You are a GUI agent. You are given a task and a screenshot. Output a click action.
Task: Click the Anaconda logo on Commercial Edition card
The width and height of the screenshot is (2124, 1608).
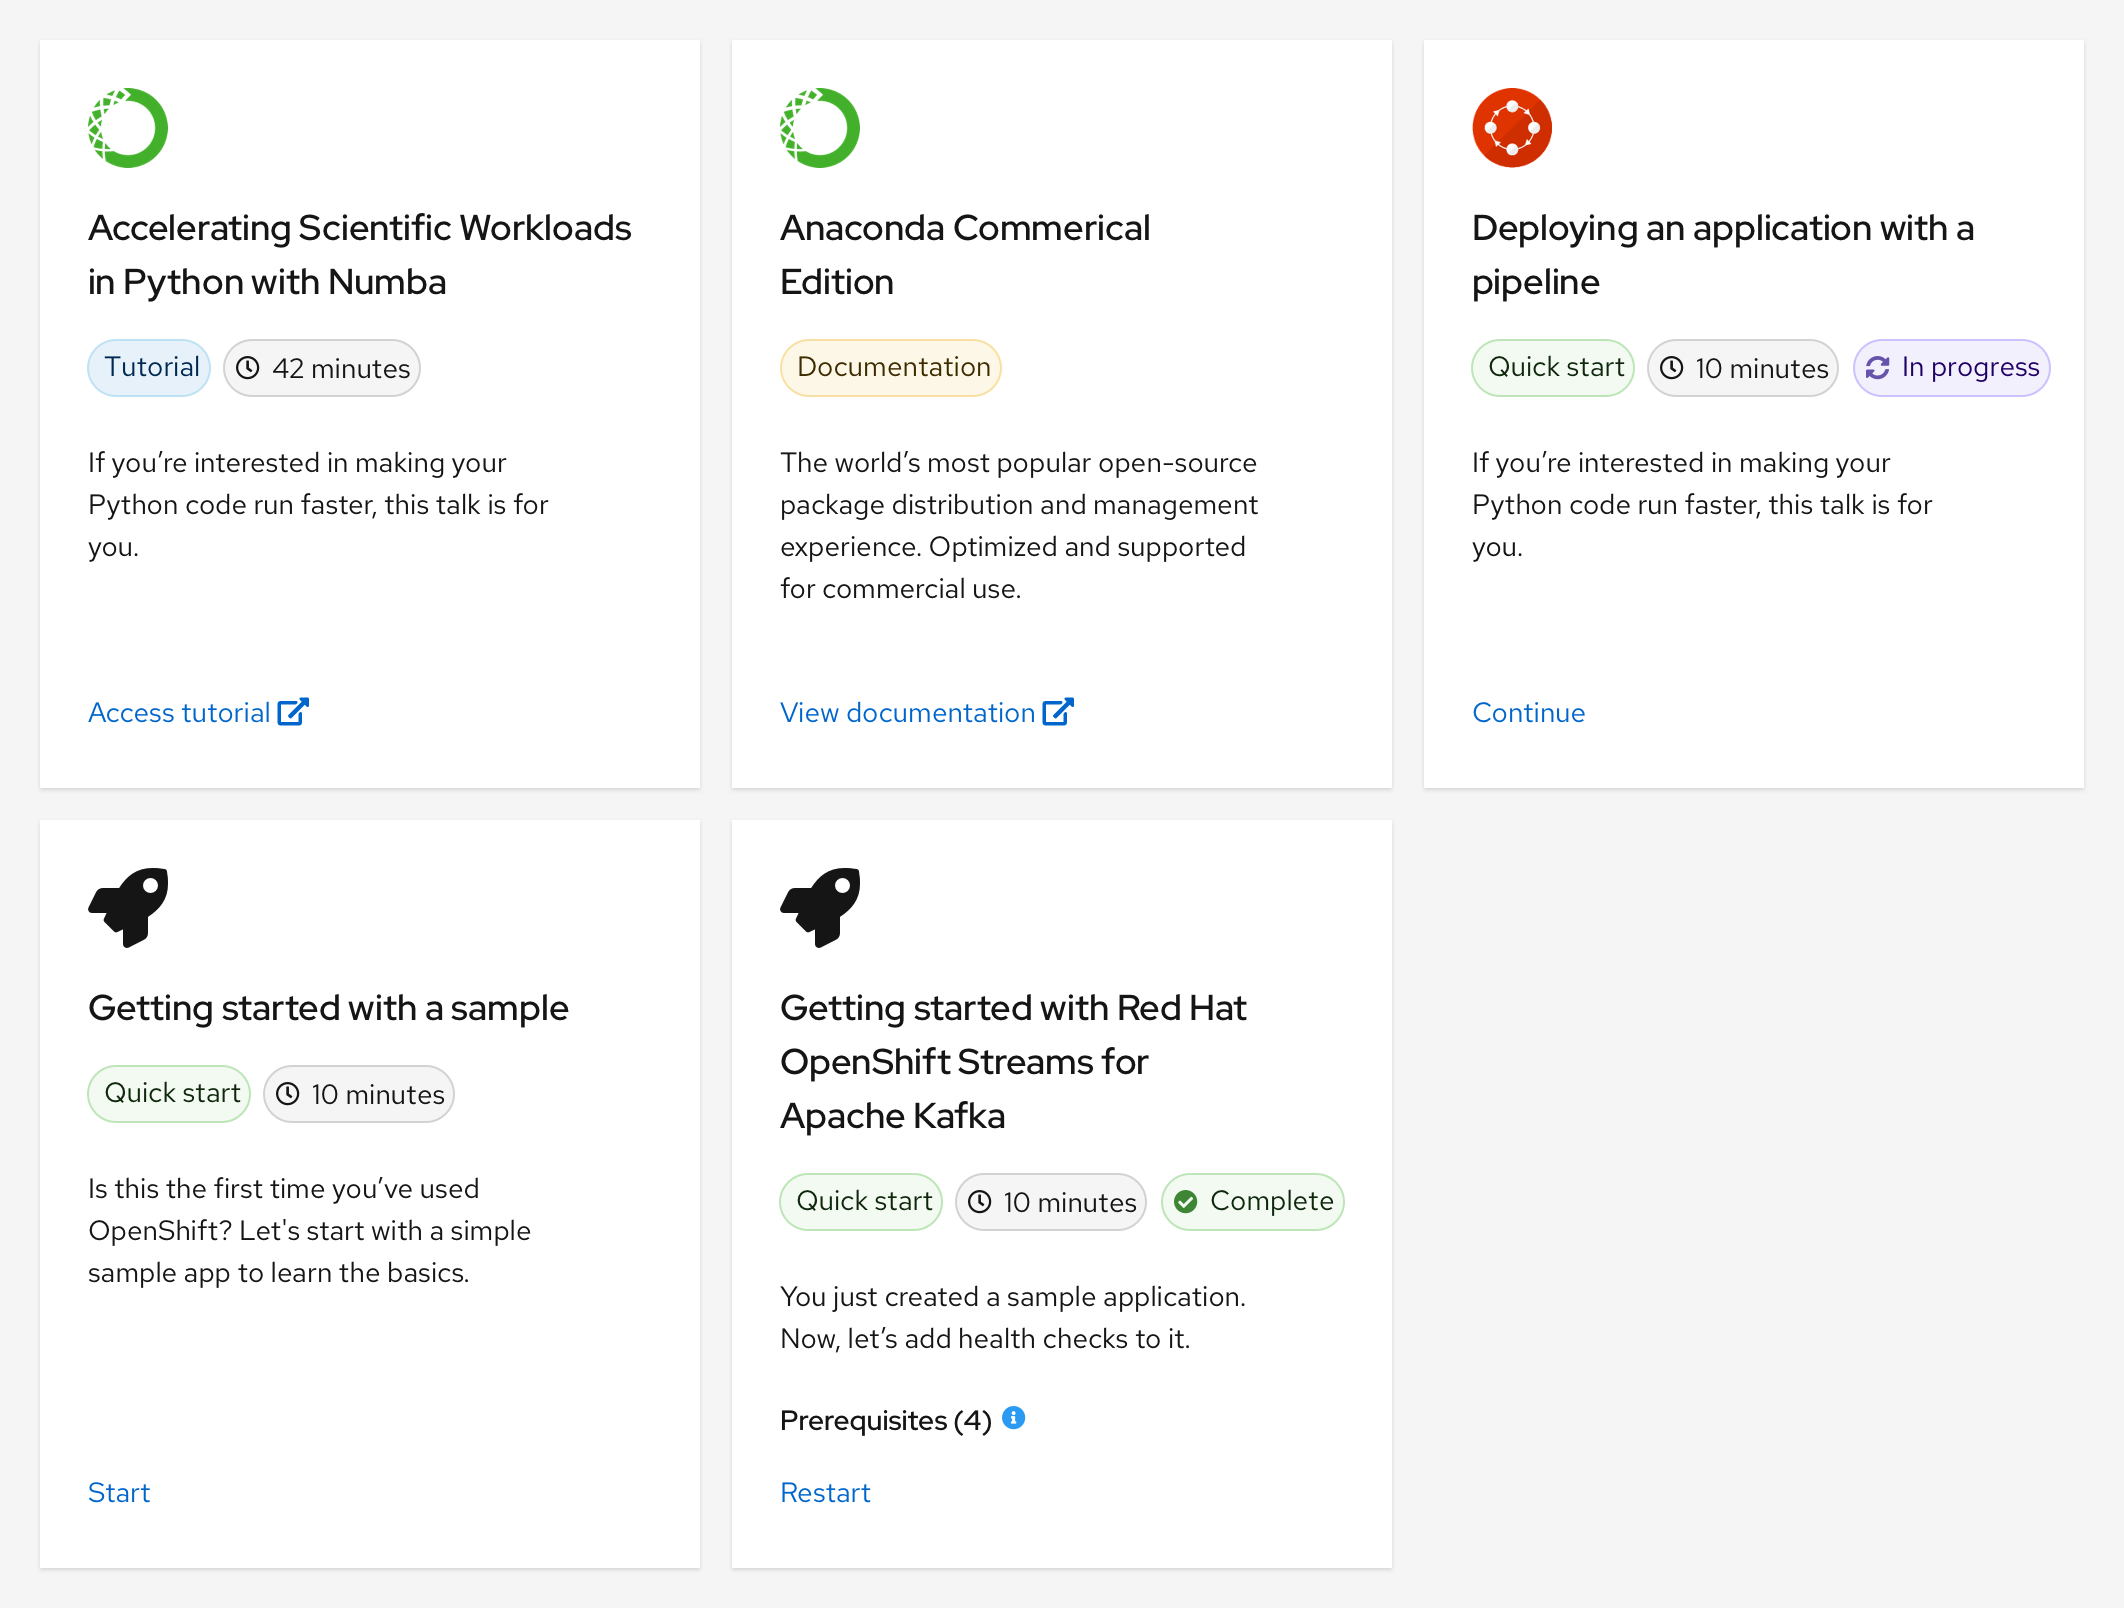point(820,128)
